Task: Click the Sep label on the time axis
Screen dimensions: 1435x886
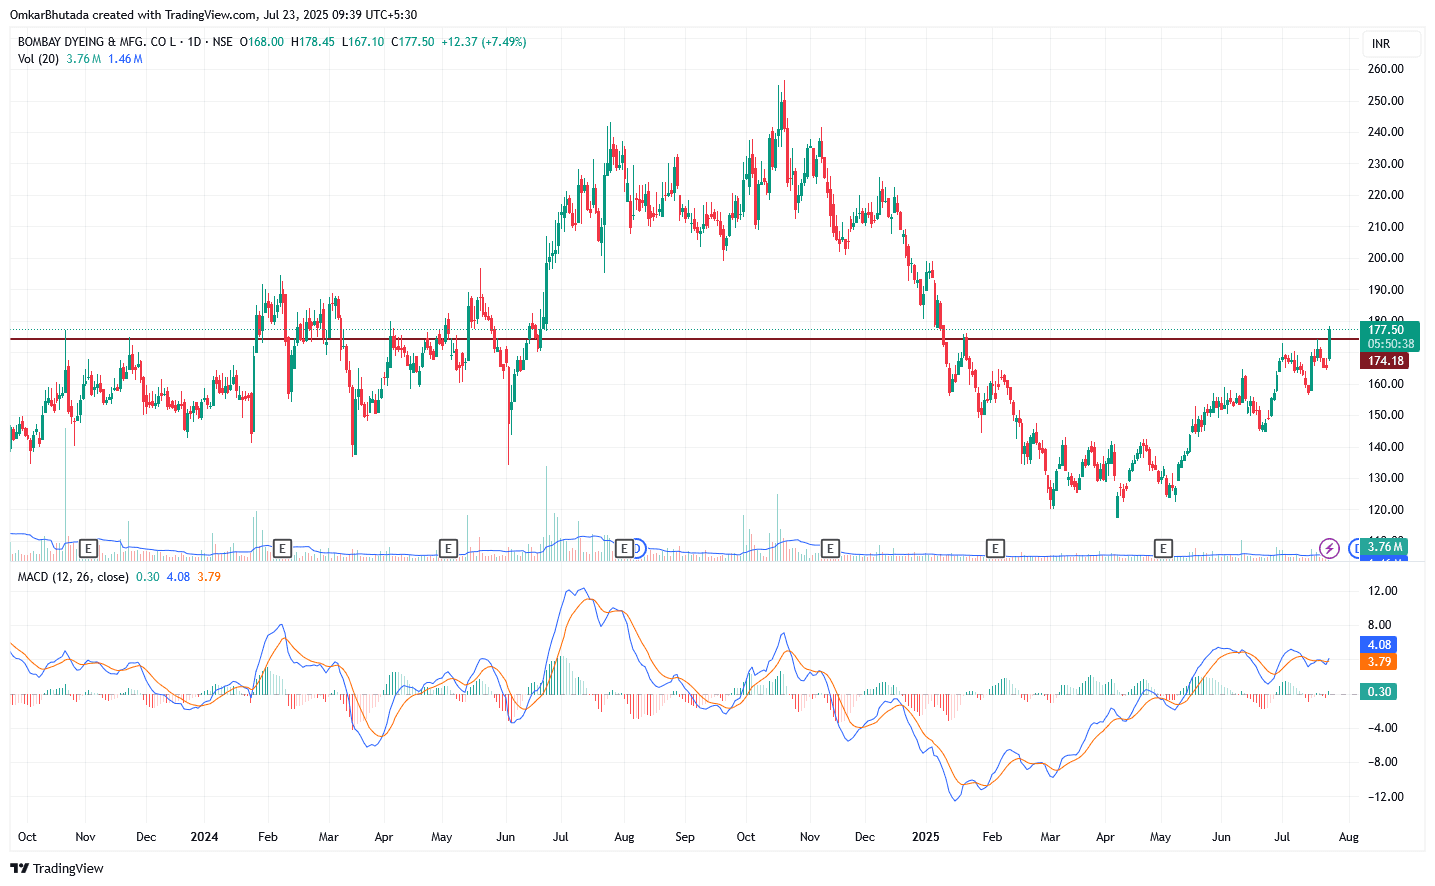Action: pos(685,837)
